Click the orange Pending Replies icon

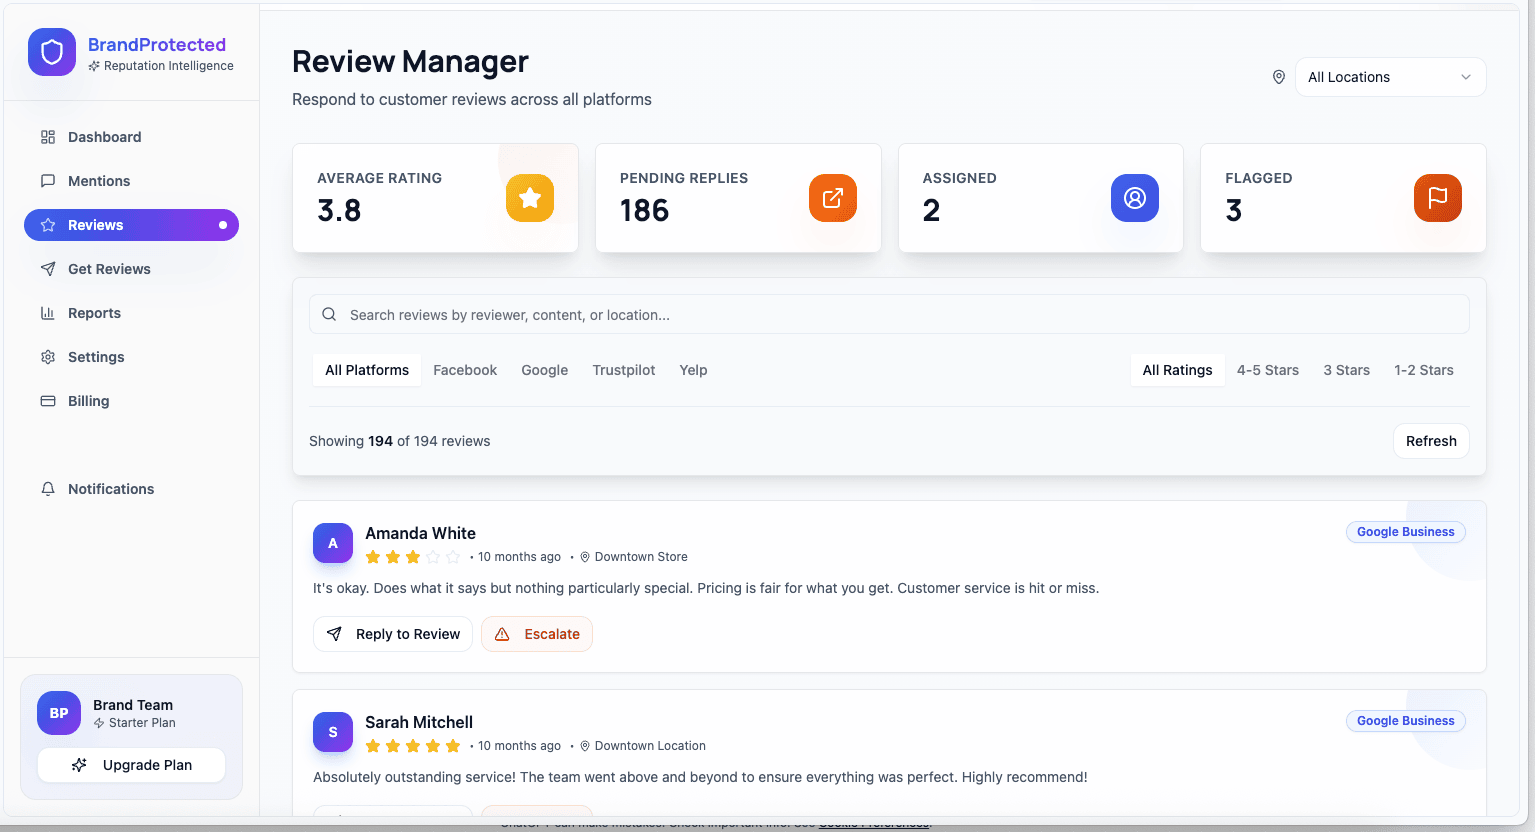point(832,198)
